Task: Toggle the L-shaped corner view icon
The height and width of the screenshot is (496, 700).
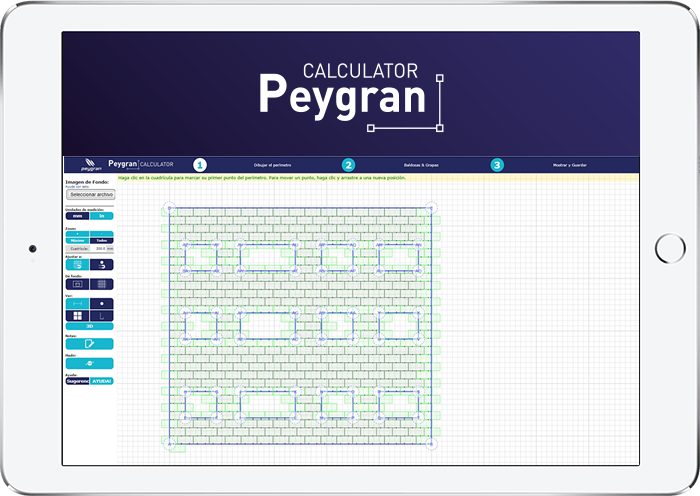Action: point(102,316)
